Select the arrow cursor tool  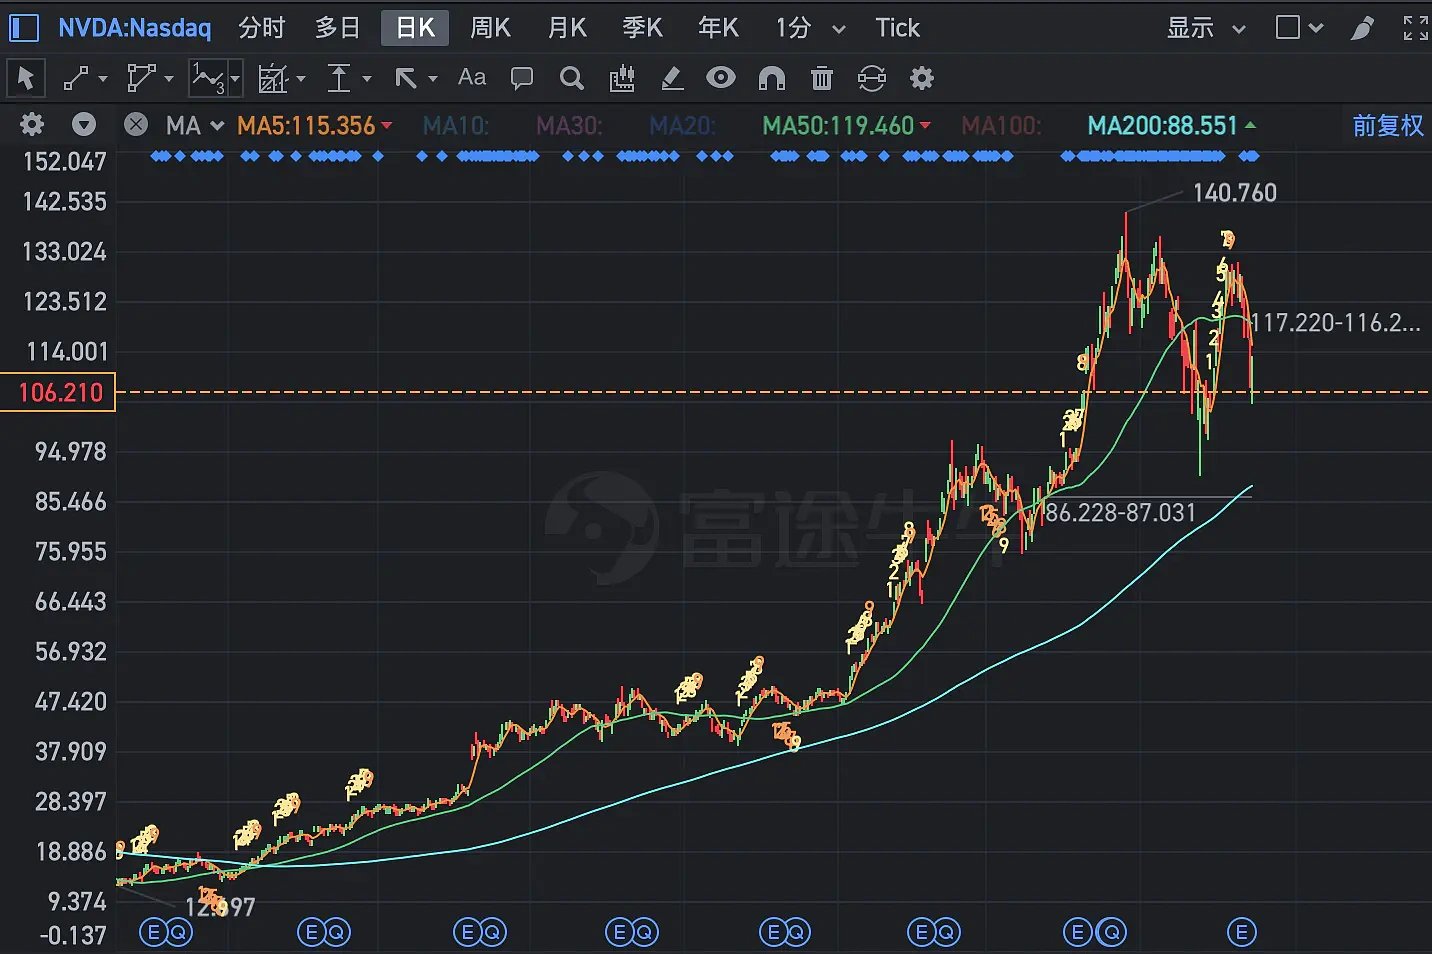click(x=26, y=78)
